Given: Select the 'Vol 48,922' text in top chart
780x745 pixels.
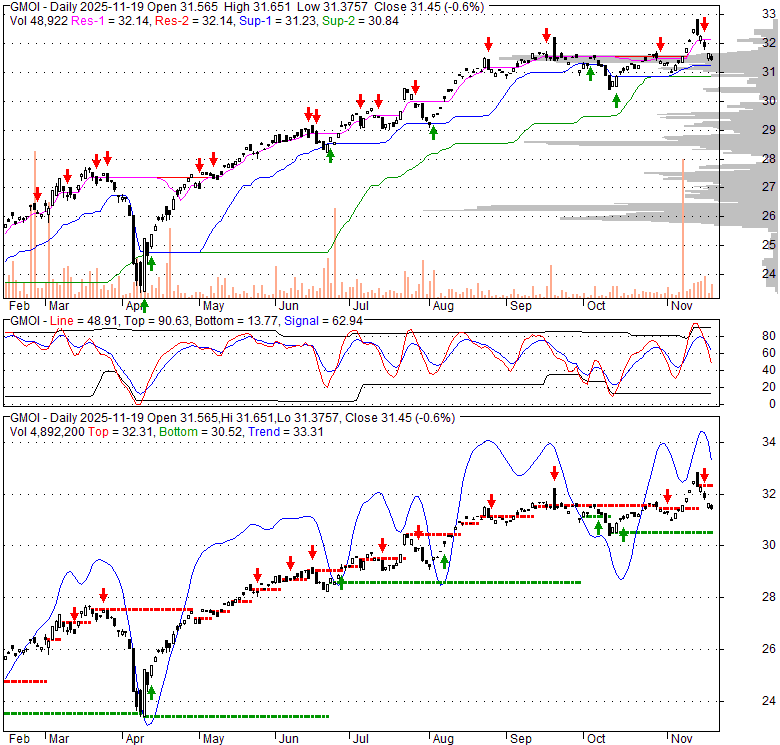Looking at the screenshot, I should tap(39, 21).
